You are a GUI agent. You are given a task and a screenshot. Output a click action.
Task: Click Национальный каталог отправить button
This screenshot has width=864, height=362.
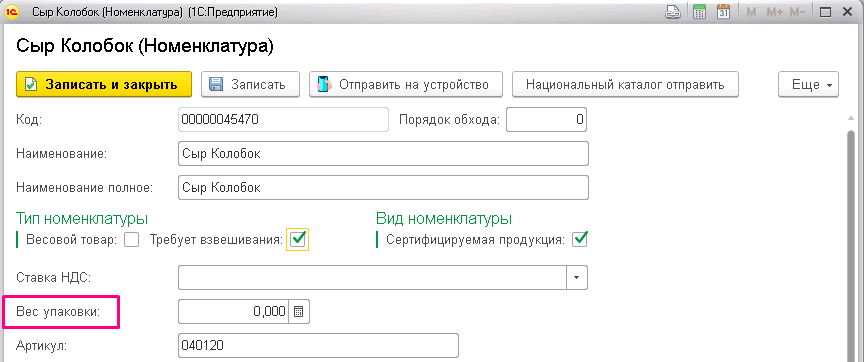(625, 85)
